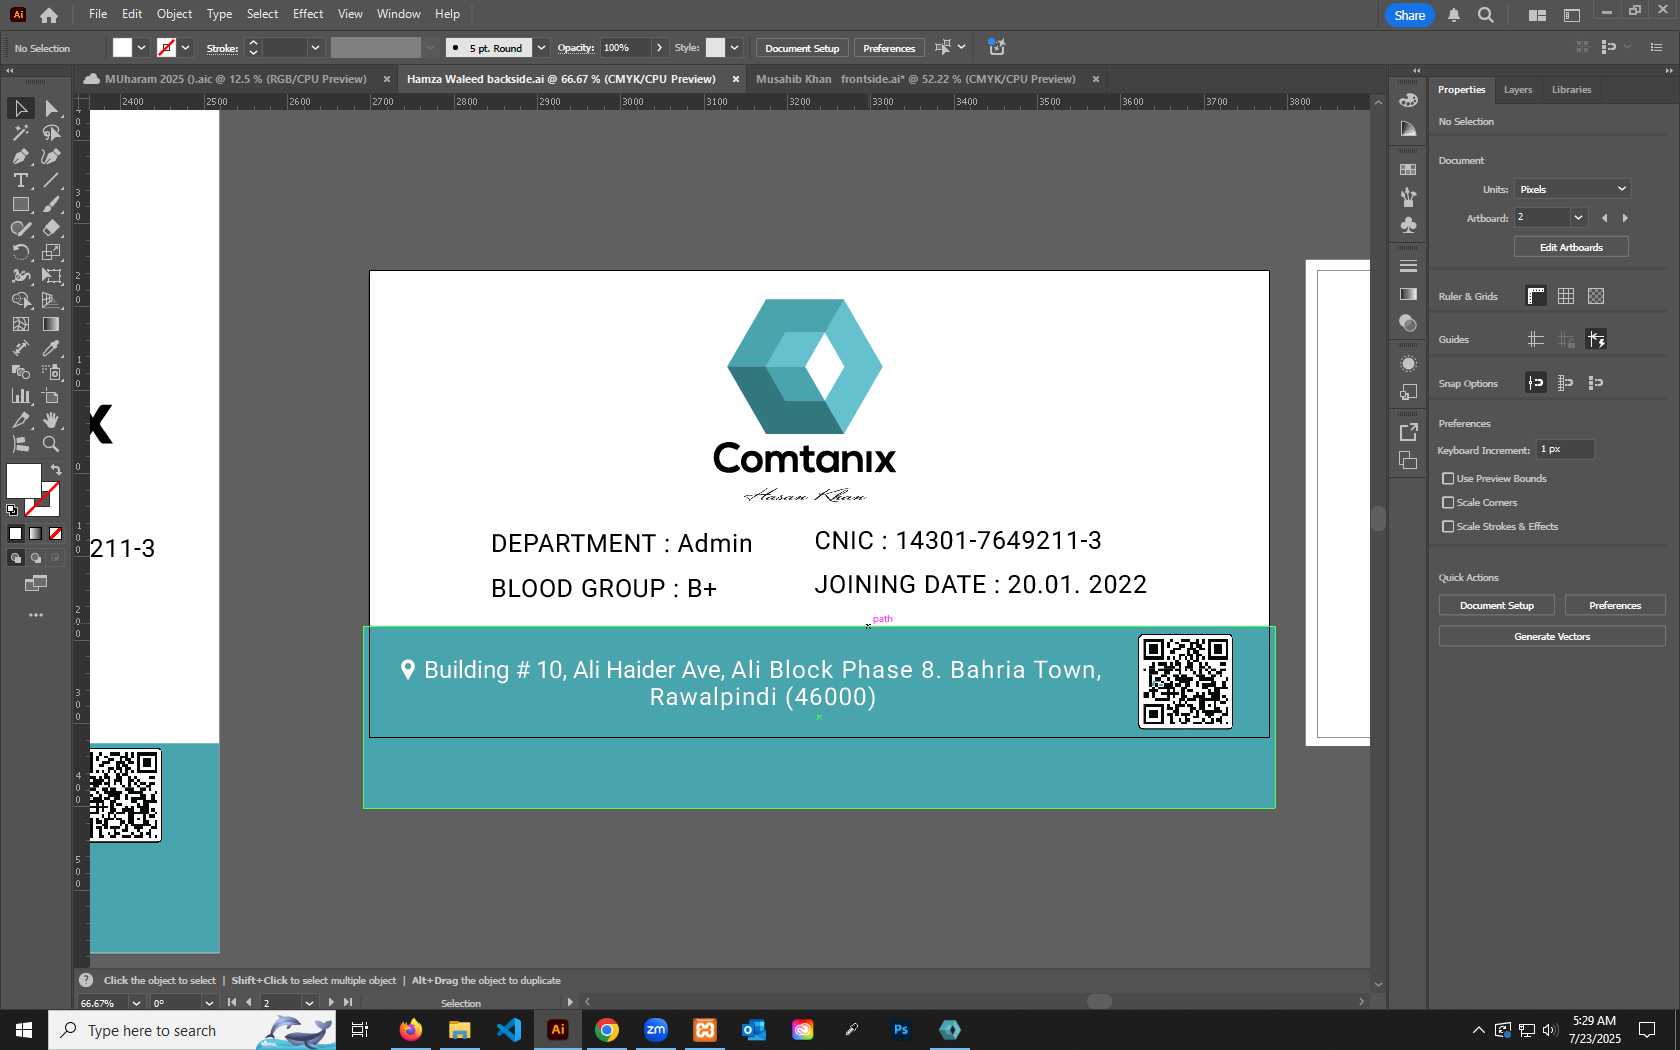
Task: Open the Object menu
Action: pyautogui.click(x=174, y=14)
